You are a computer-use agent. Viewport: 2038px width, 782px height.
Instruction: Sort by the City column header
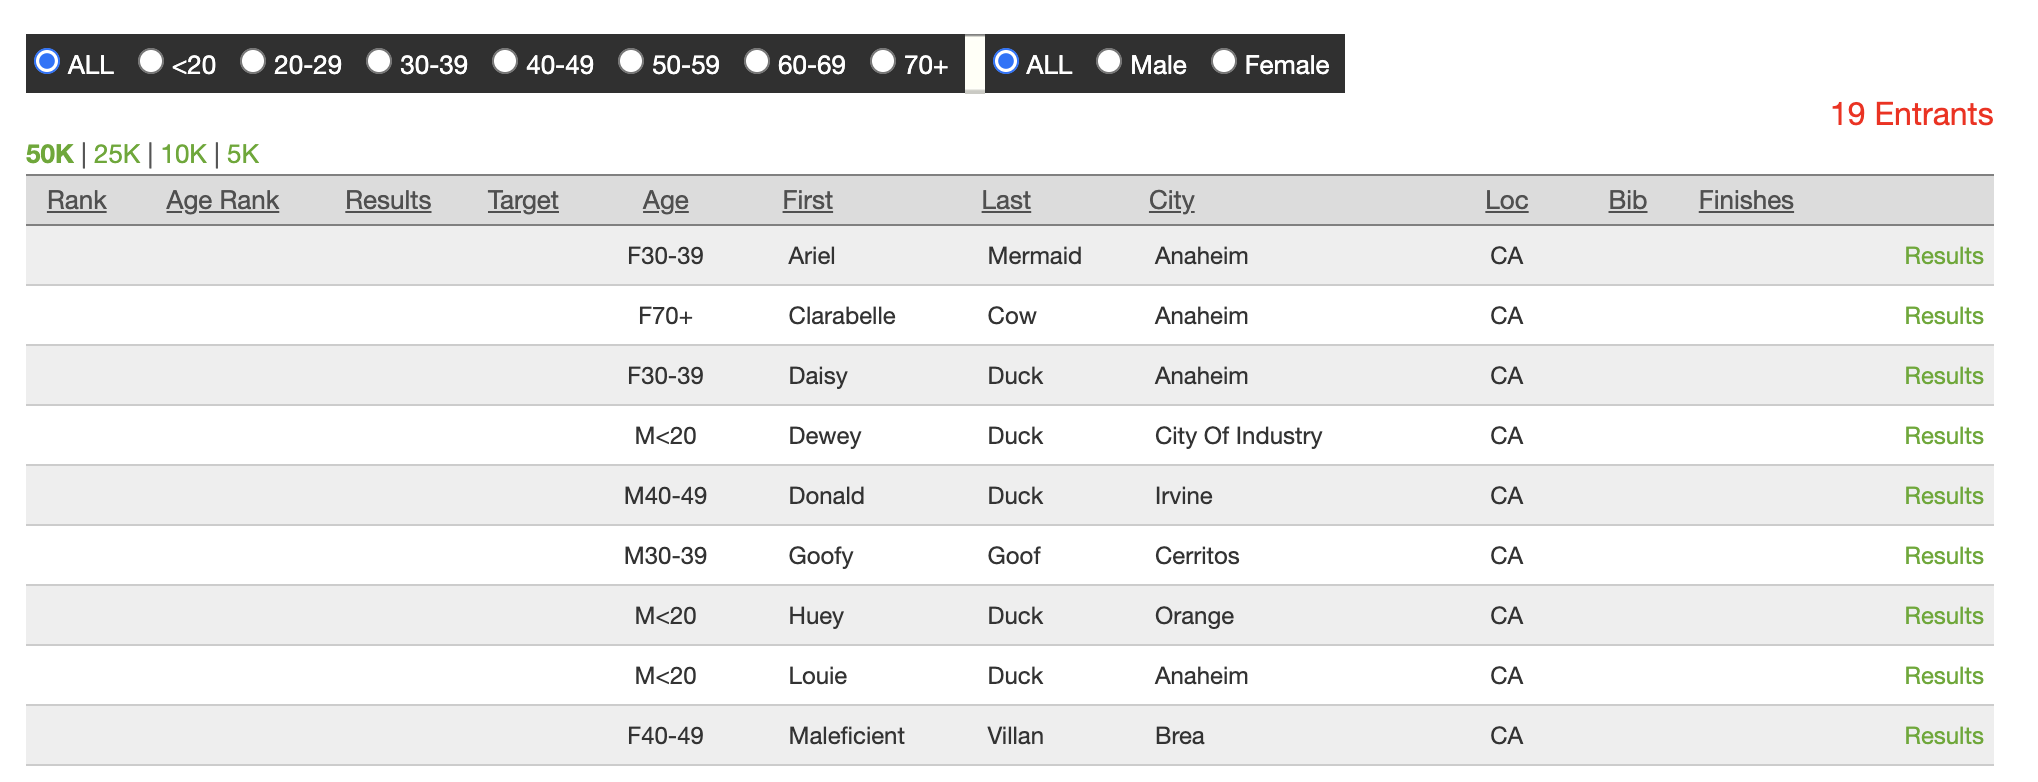pos(1171,200)
